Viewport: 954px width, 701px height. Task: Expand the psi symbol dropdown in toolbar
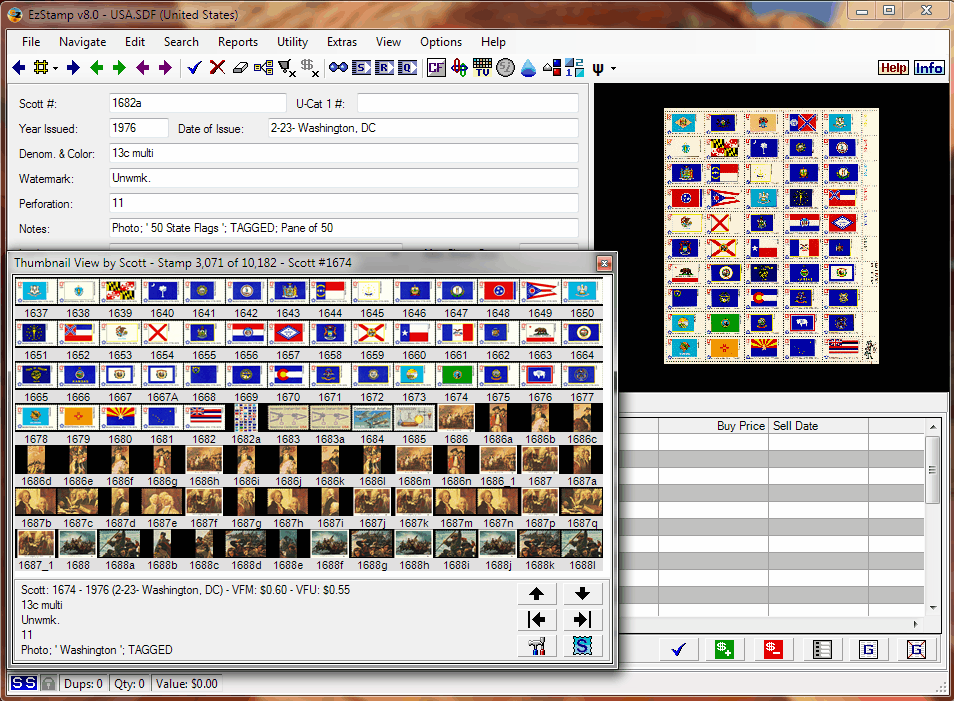pos(613,69)
